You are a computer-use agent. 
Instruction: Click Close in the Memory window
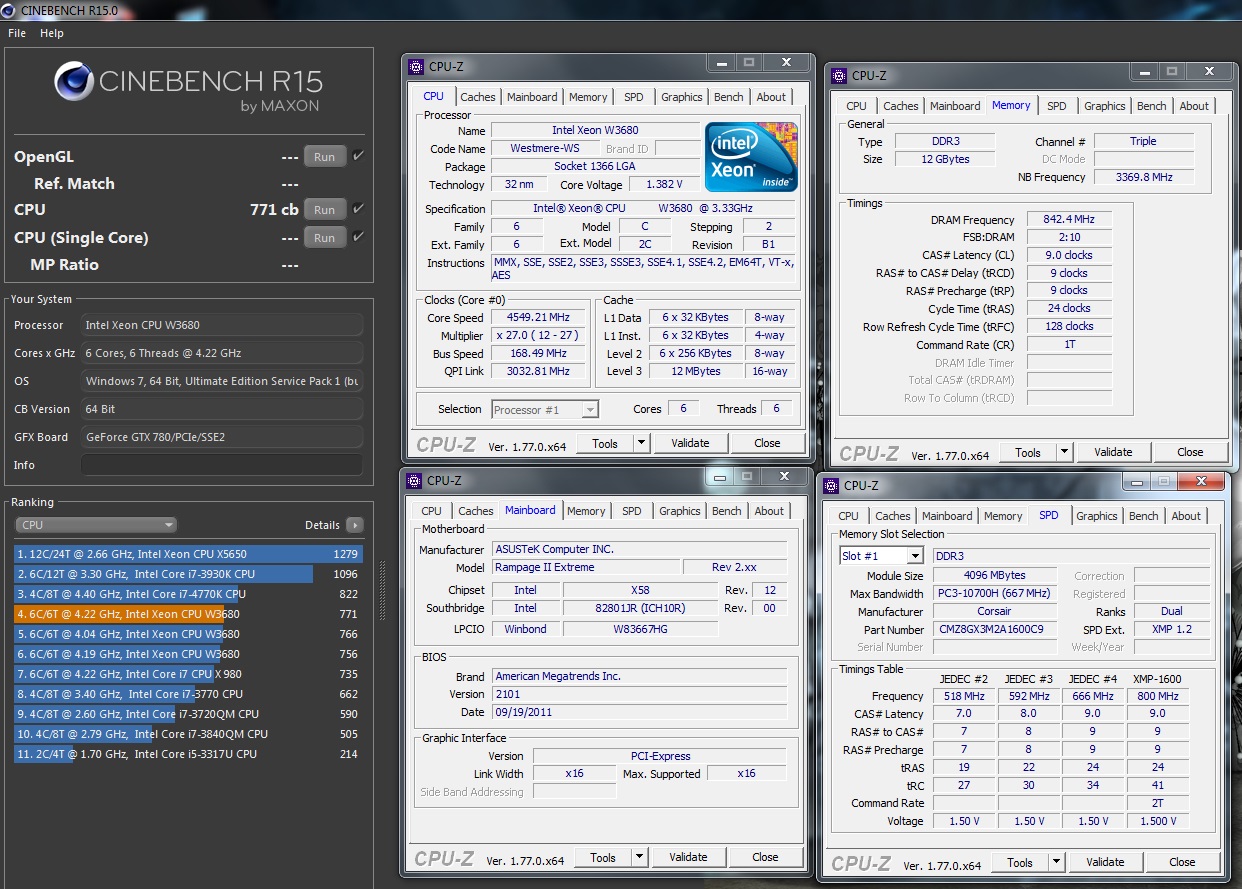(x=1190, y=452)
